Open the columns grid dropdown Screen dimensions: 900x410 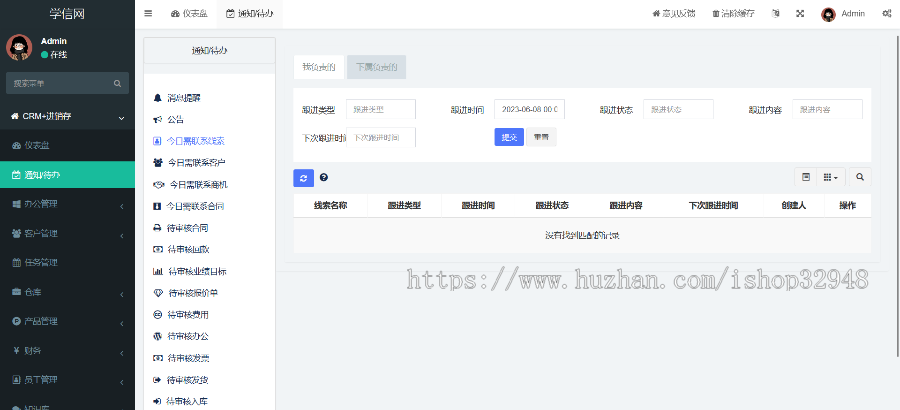pyautogui.click(x=831, y=177)
